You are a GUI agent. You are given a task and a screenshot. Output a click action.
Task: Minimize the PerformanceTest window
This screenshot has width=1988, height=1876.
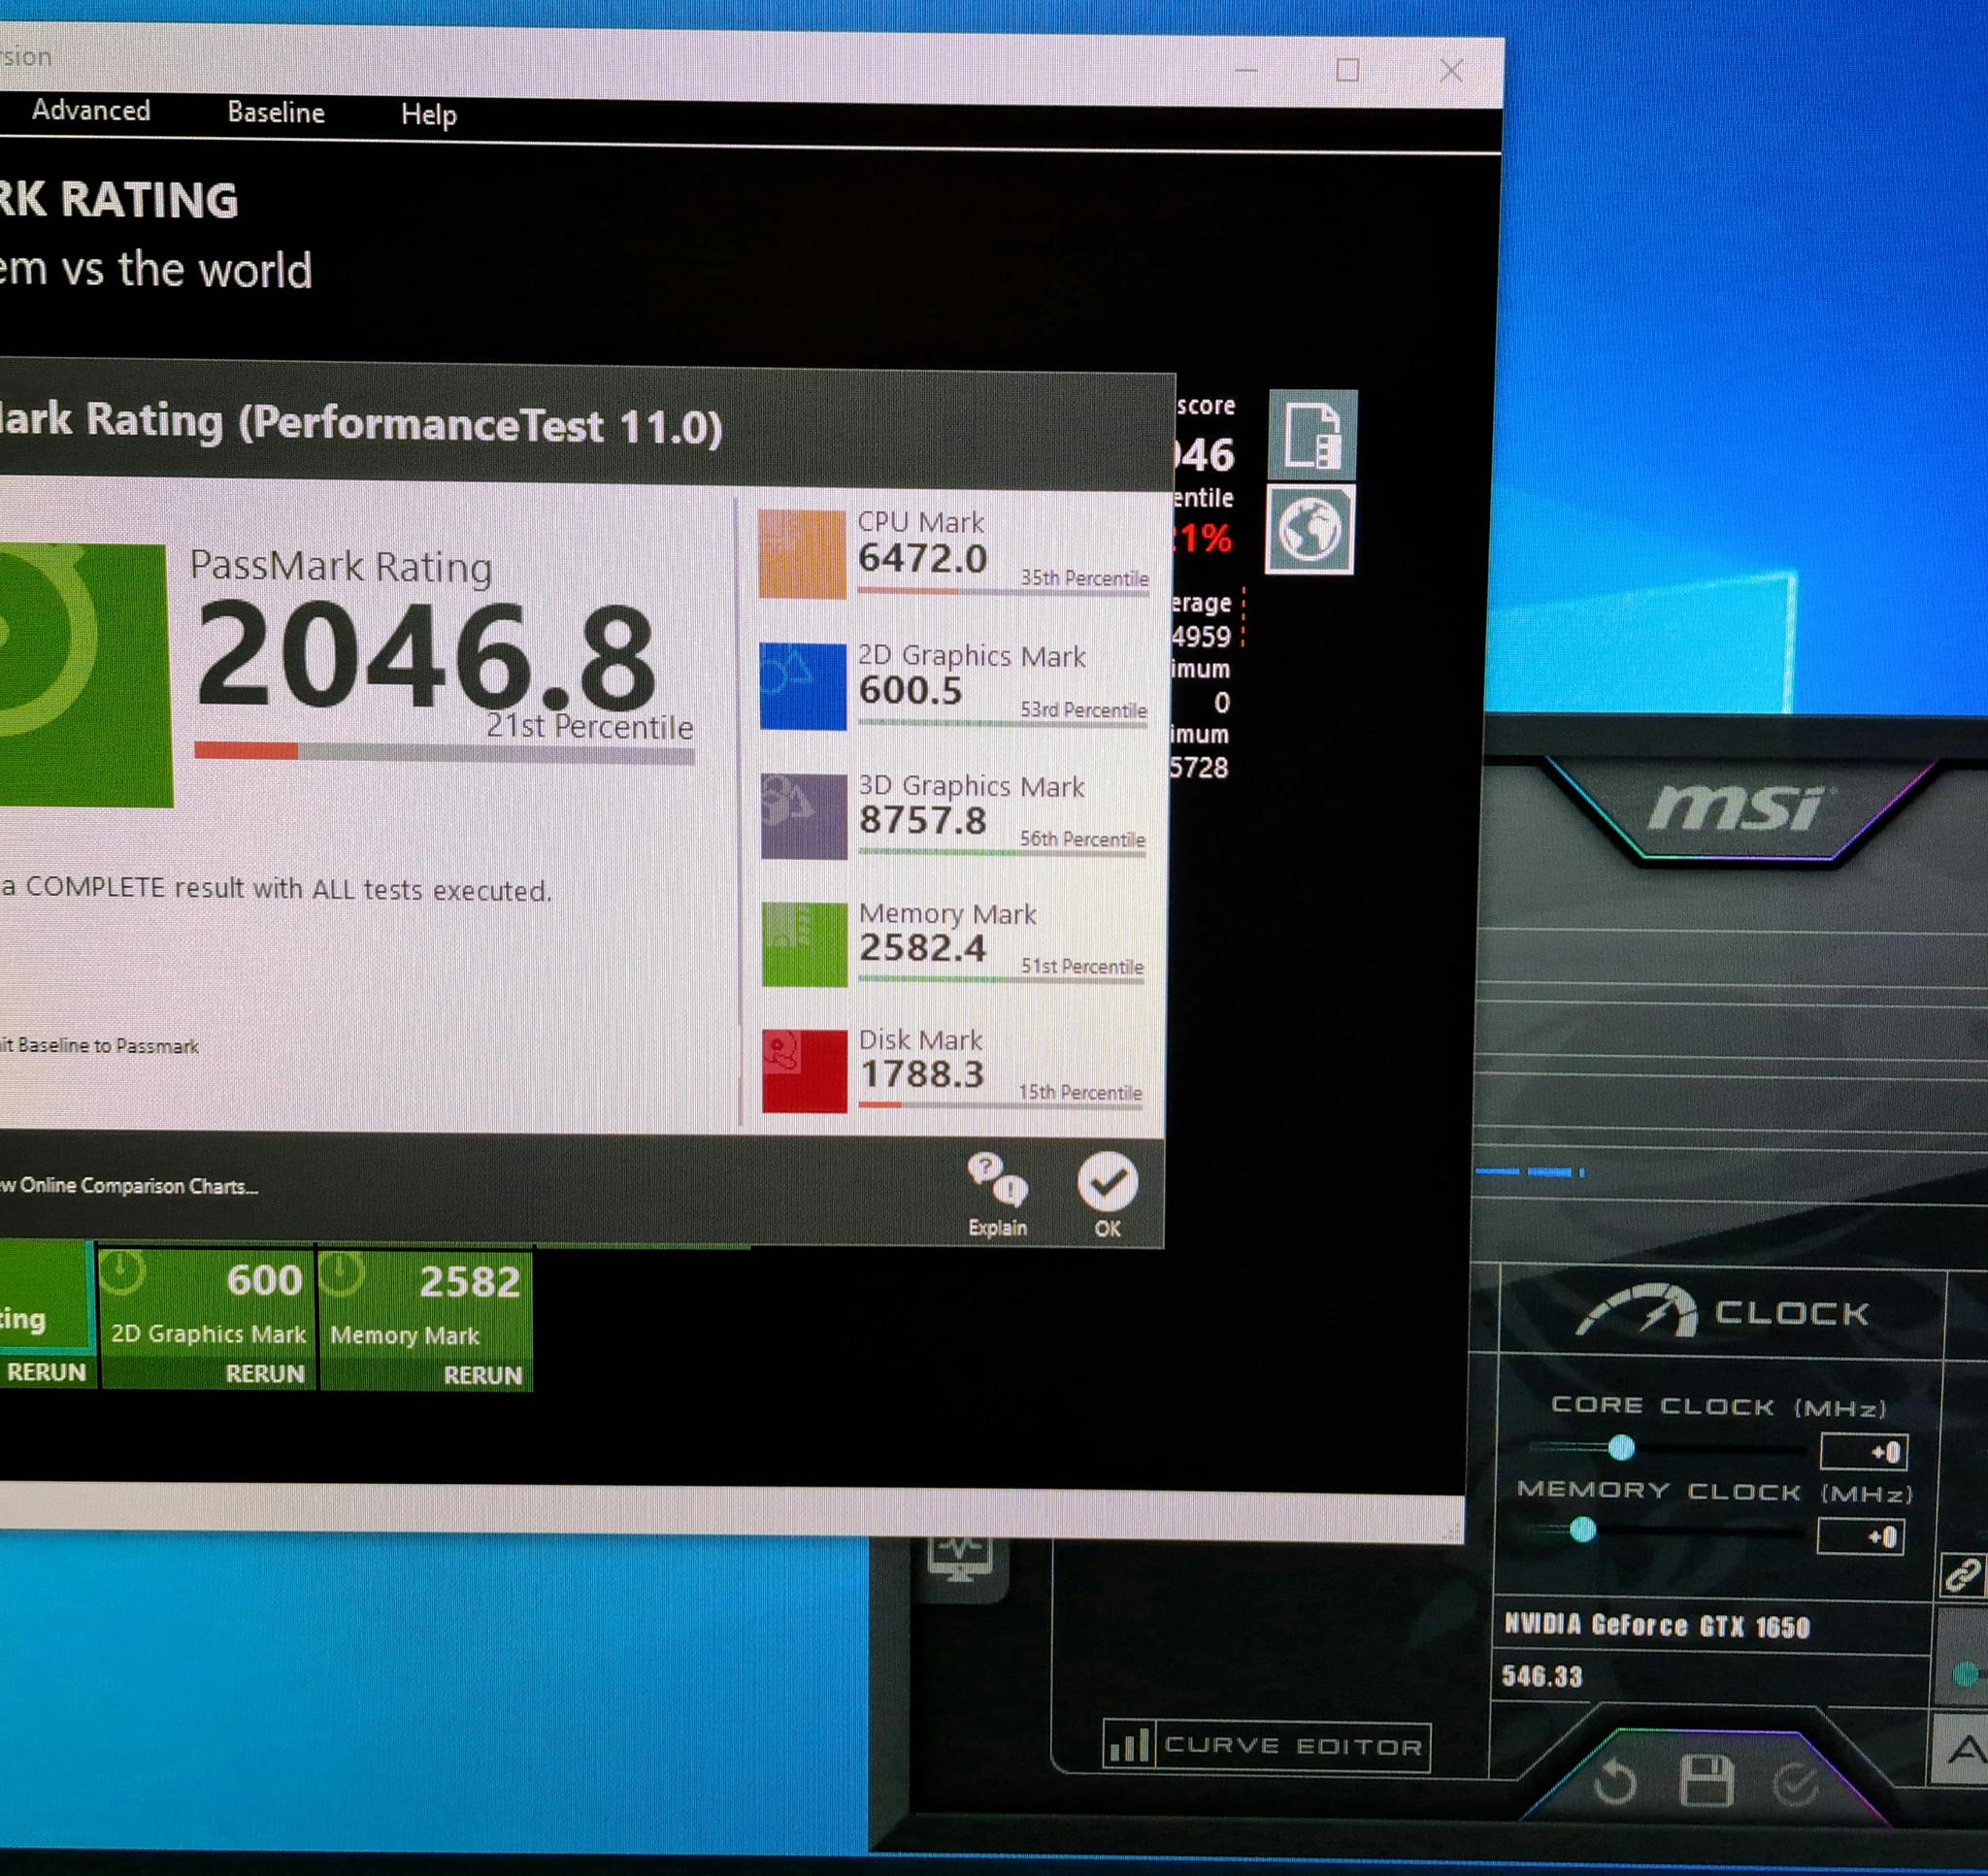pyautogui.click(x=1245, y=70)
